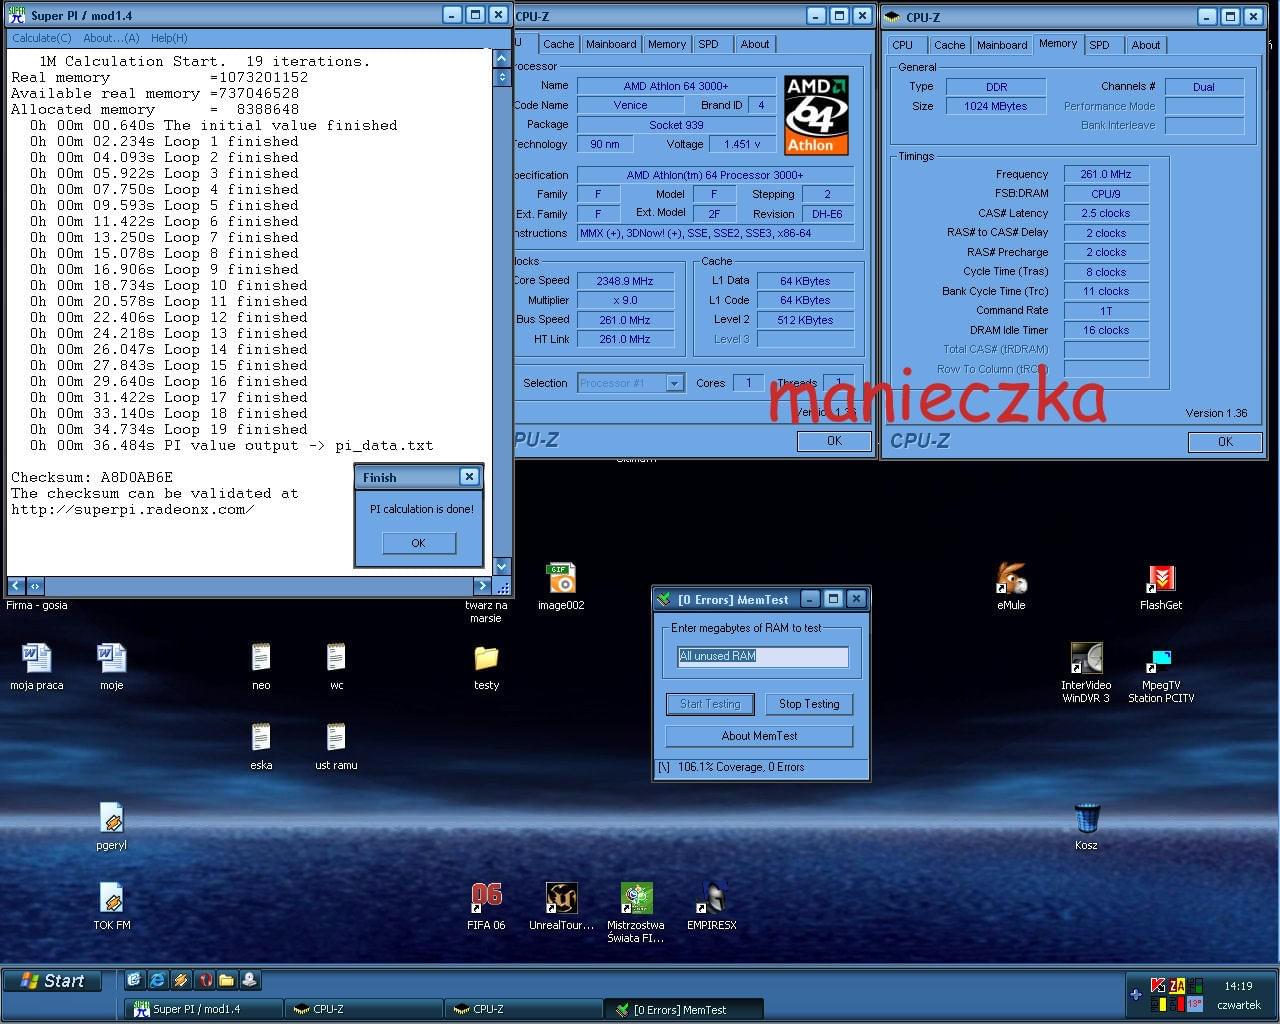The width and height of the screenshot is (1280, 1024).
Task: Click Super PI scroll down arrow
Action: 502,566
